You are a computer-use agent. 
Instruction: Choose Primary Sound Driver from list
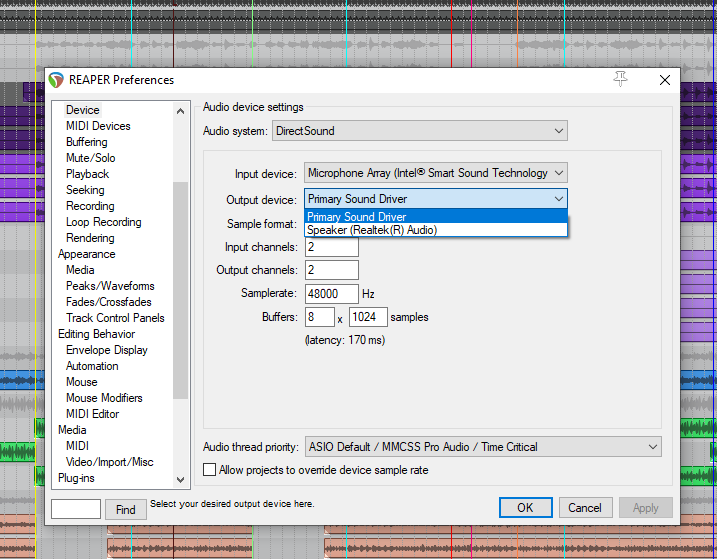(x=357, y=217)
